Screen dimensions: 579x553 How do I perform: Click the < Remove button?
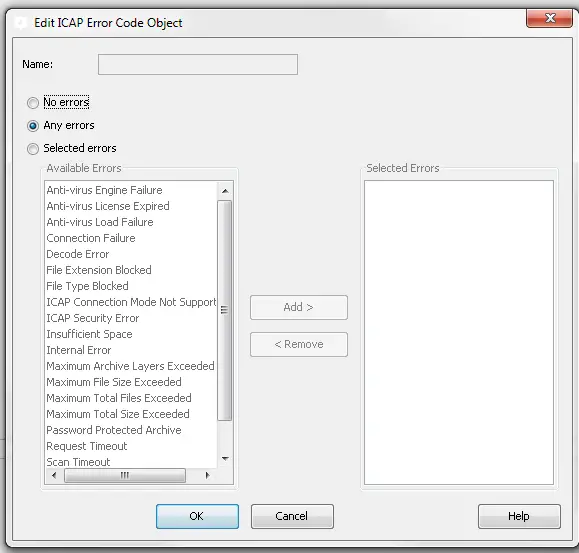(299, 344)
